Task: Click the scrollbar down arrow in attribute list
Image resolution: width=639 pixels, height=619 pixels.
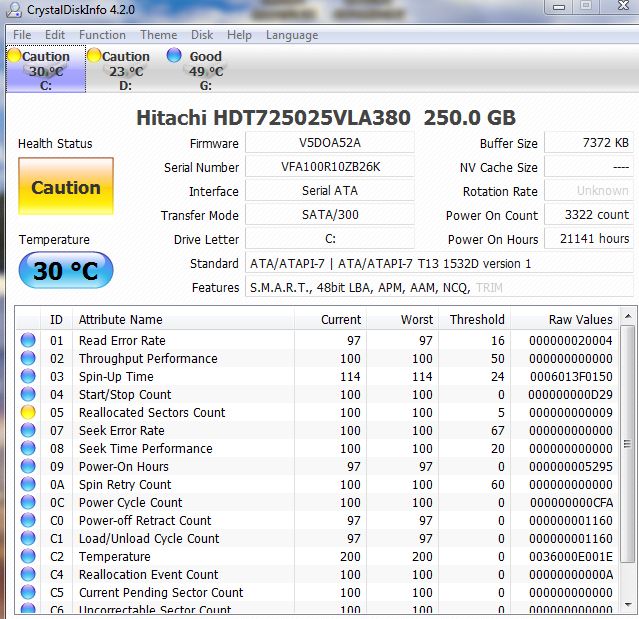Action: click(x=628, y=605)
